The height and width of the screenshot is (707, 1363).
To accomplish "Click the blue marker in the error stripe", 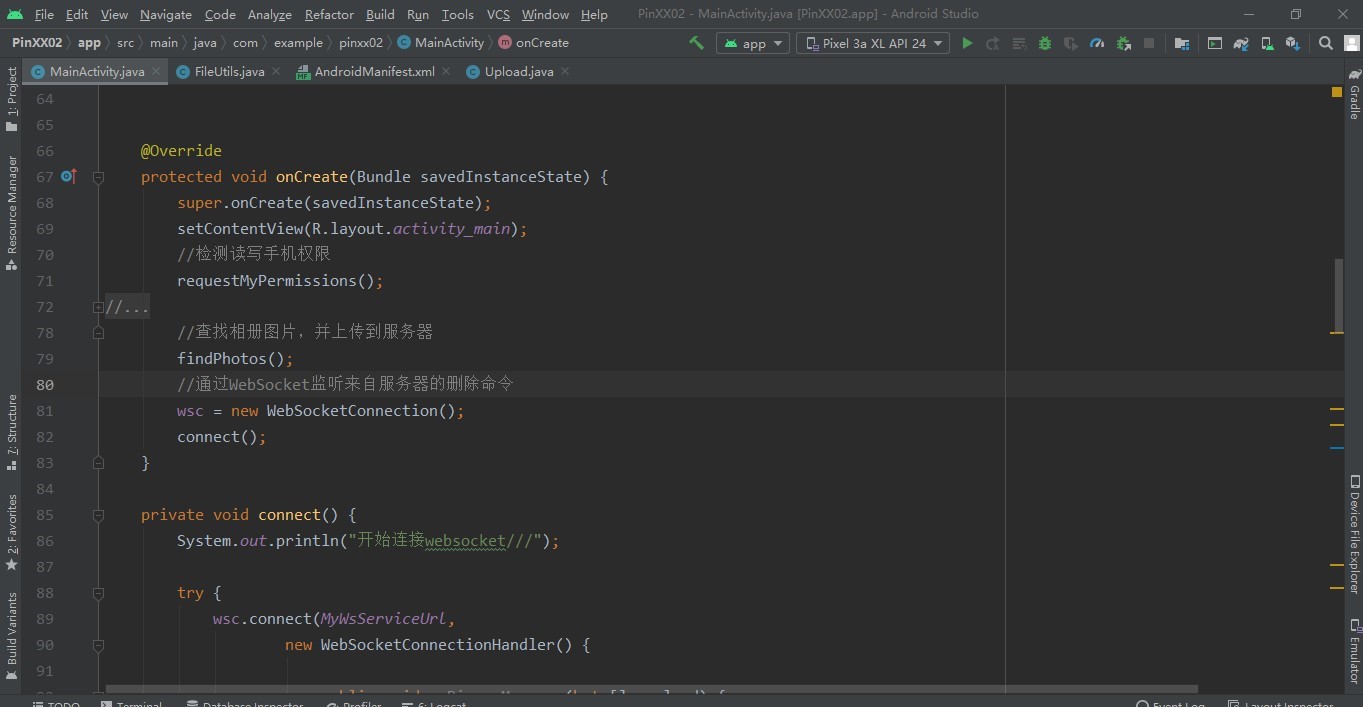I will pyautogui.click(x=1337, y=448).
